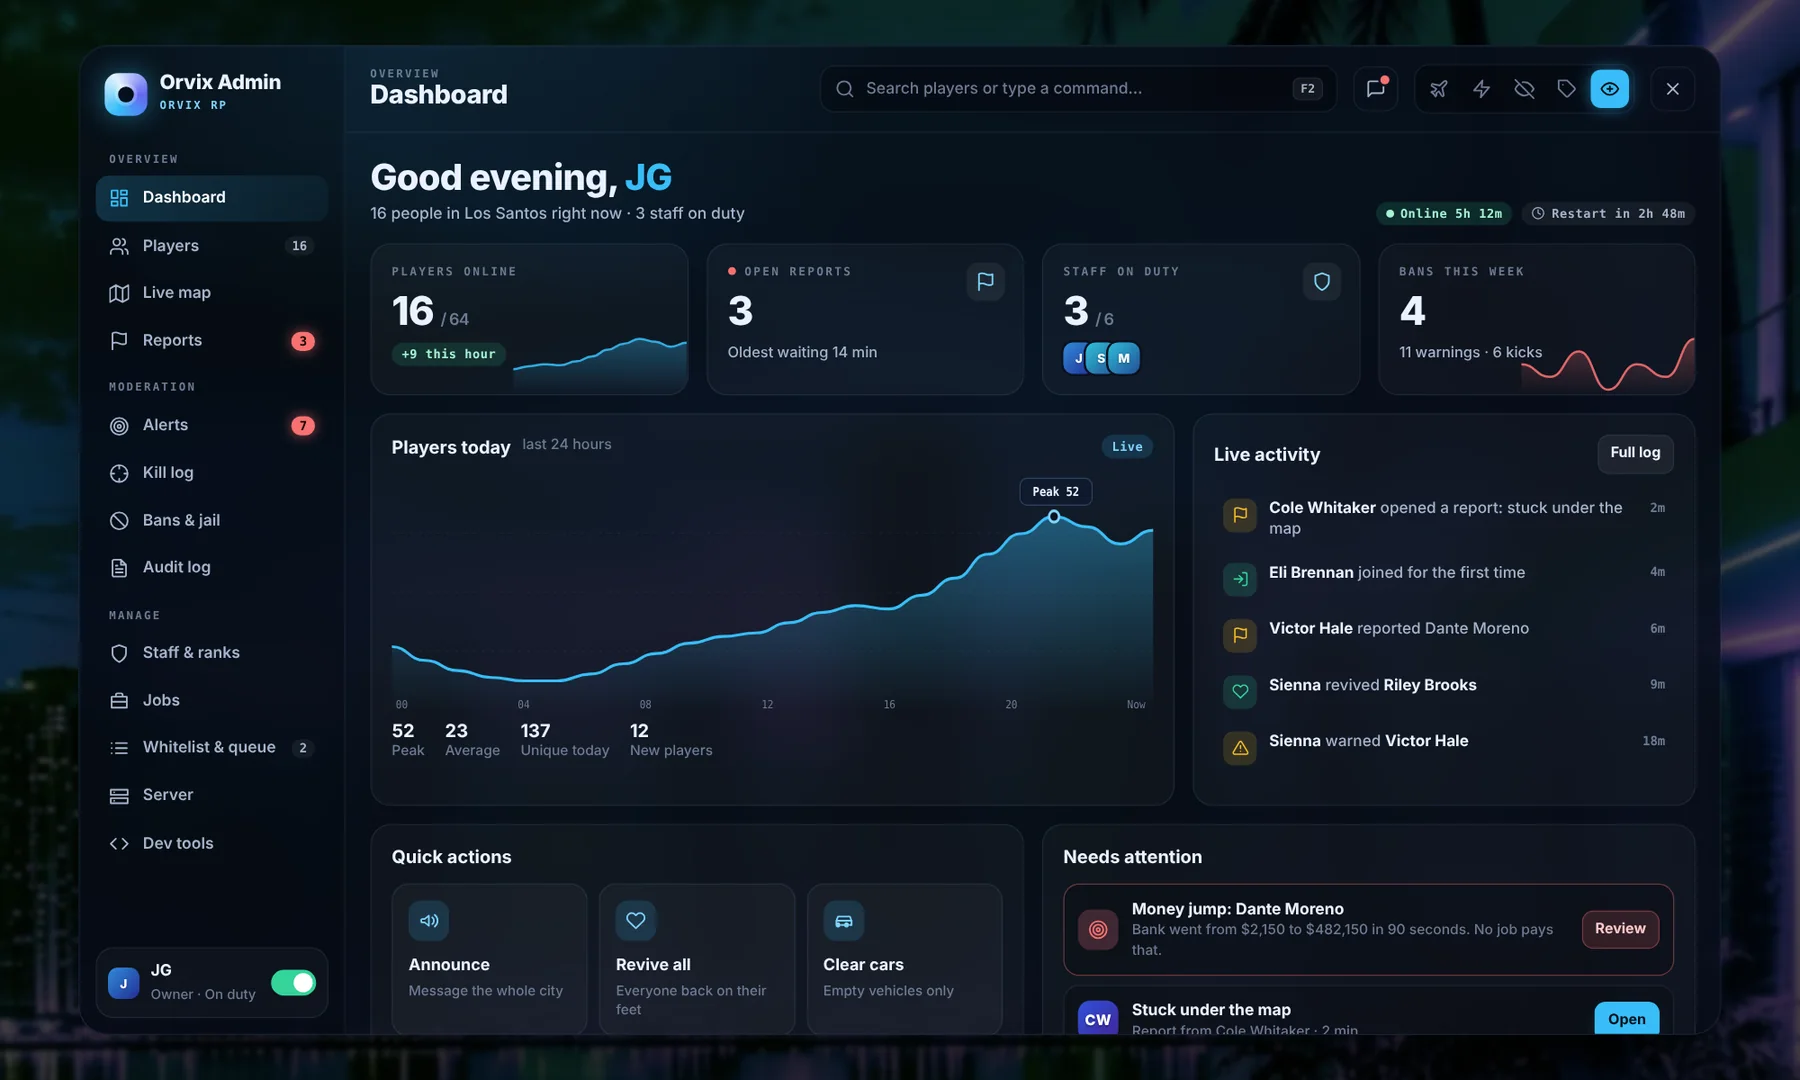Viewport: 1800px width, 1080px height.
Task: Open the chat messages icon with red dot
Action: pos(1376,89)
